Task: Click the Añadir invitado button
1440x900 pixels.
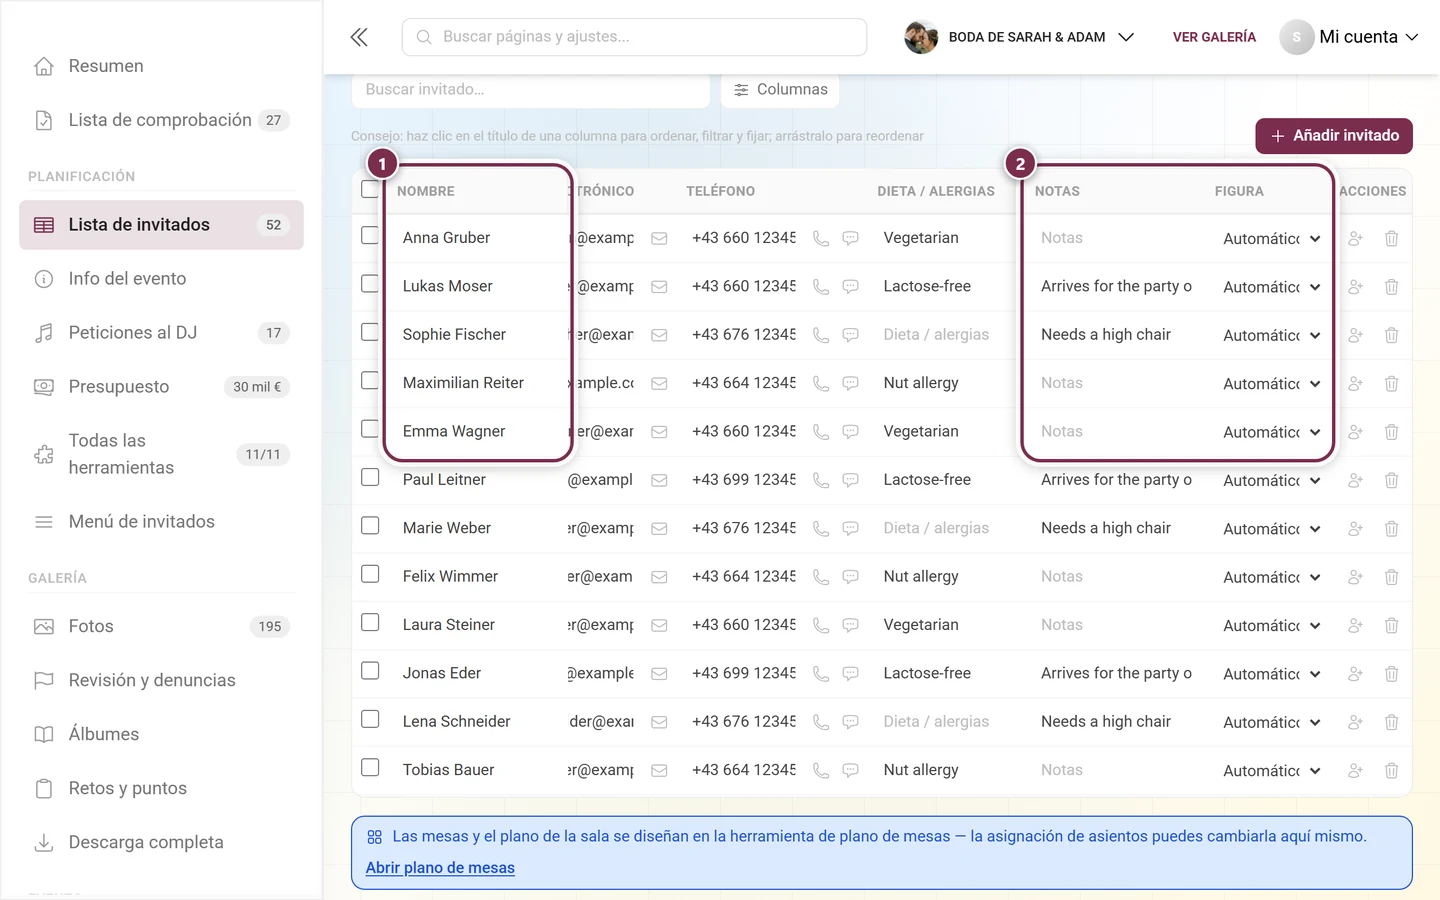Action: pos(1333,136)
